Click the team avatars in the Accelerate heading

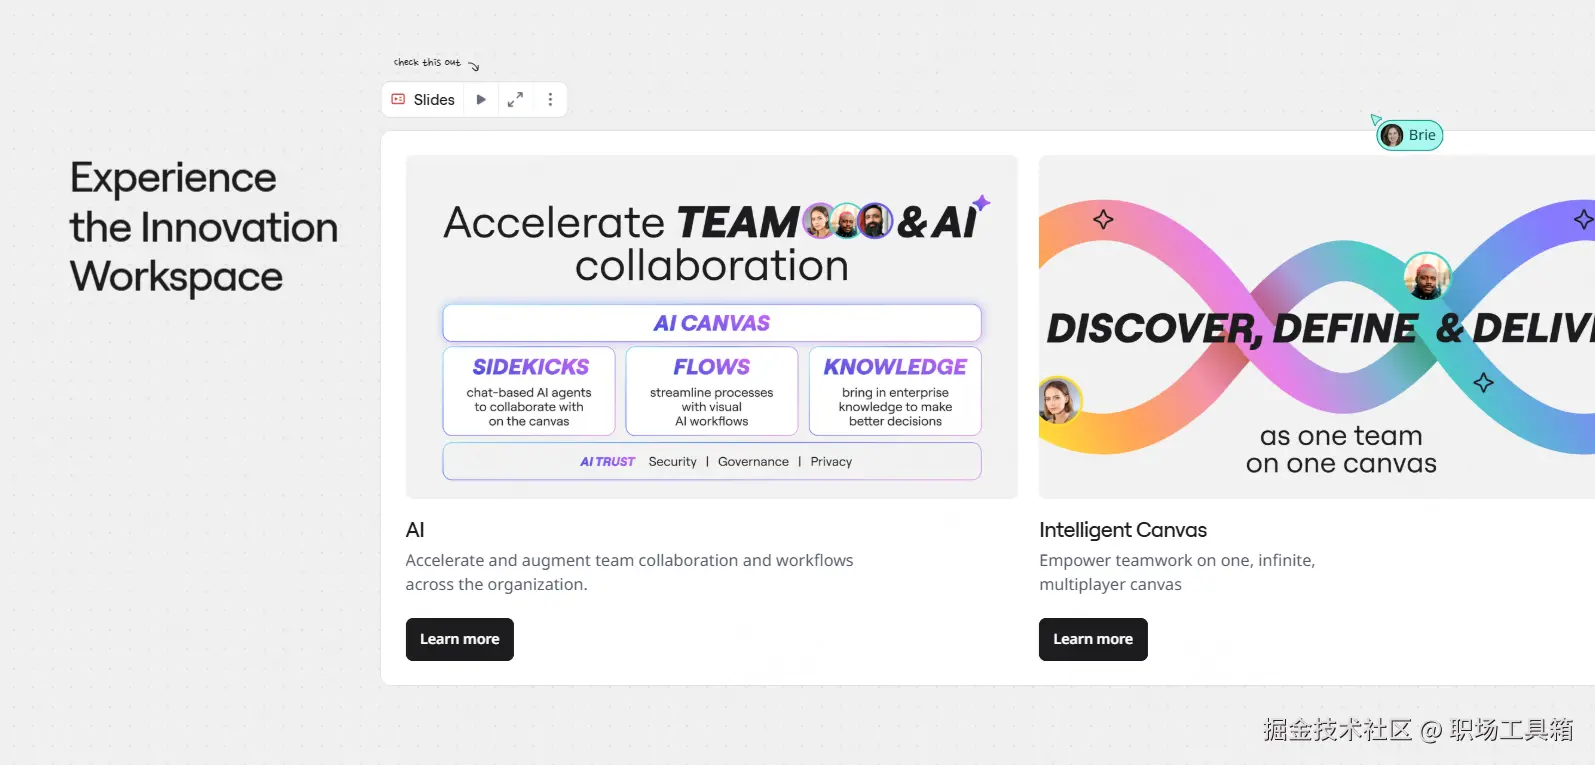click(x=847, y=221)
